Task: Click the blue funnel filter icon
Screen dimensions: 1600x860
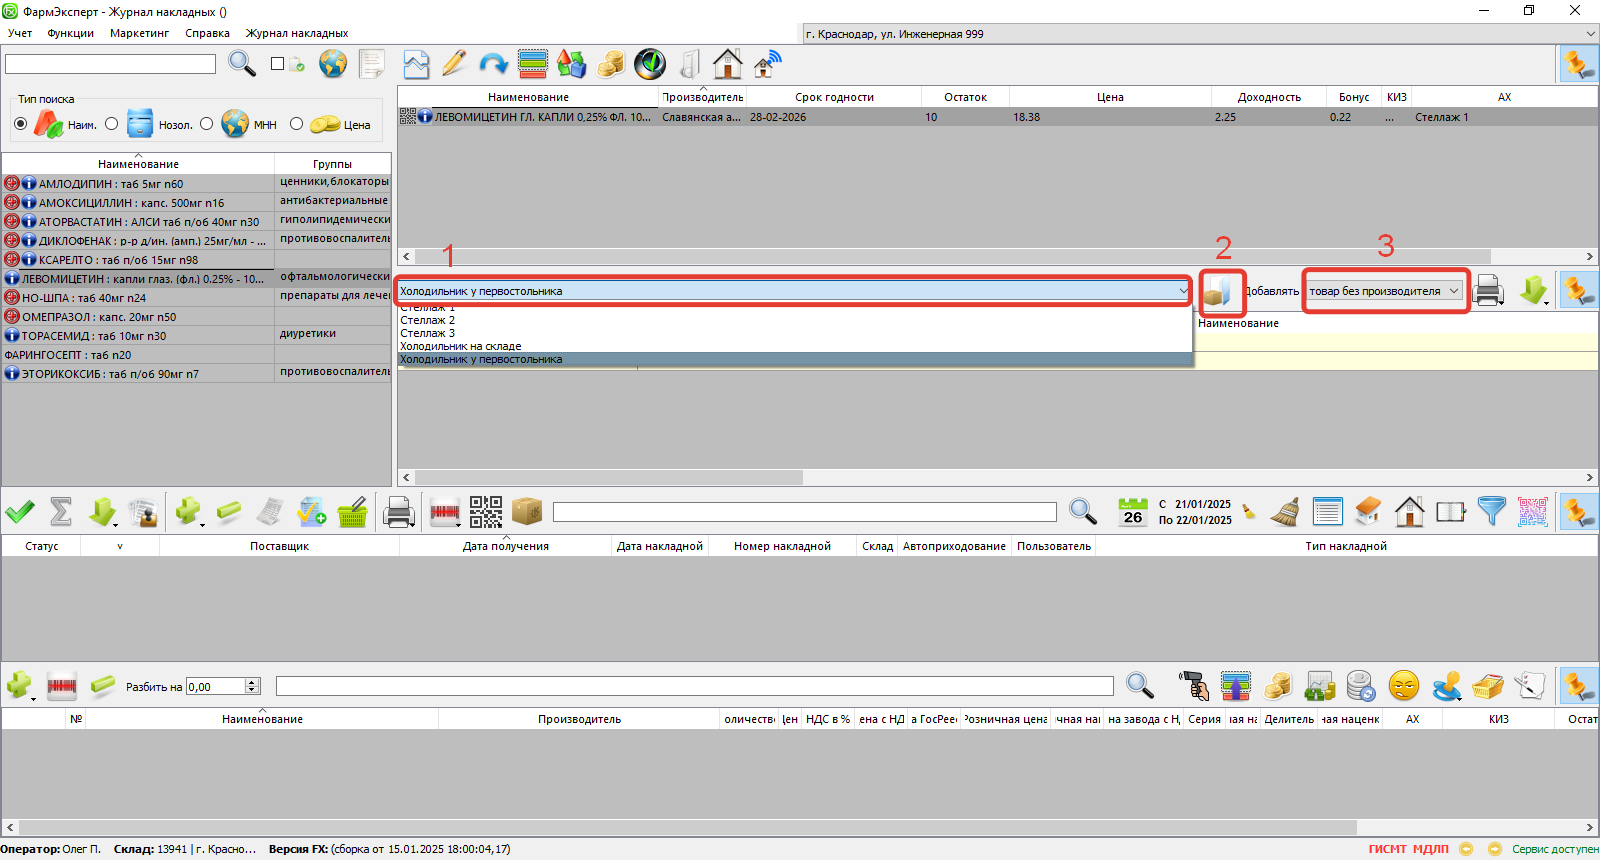Action: point(1491,512)
